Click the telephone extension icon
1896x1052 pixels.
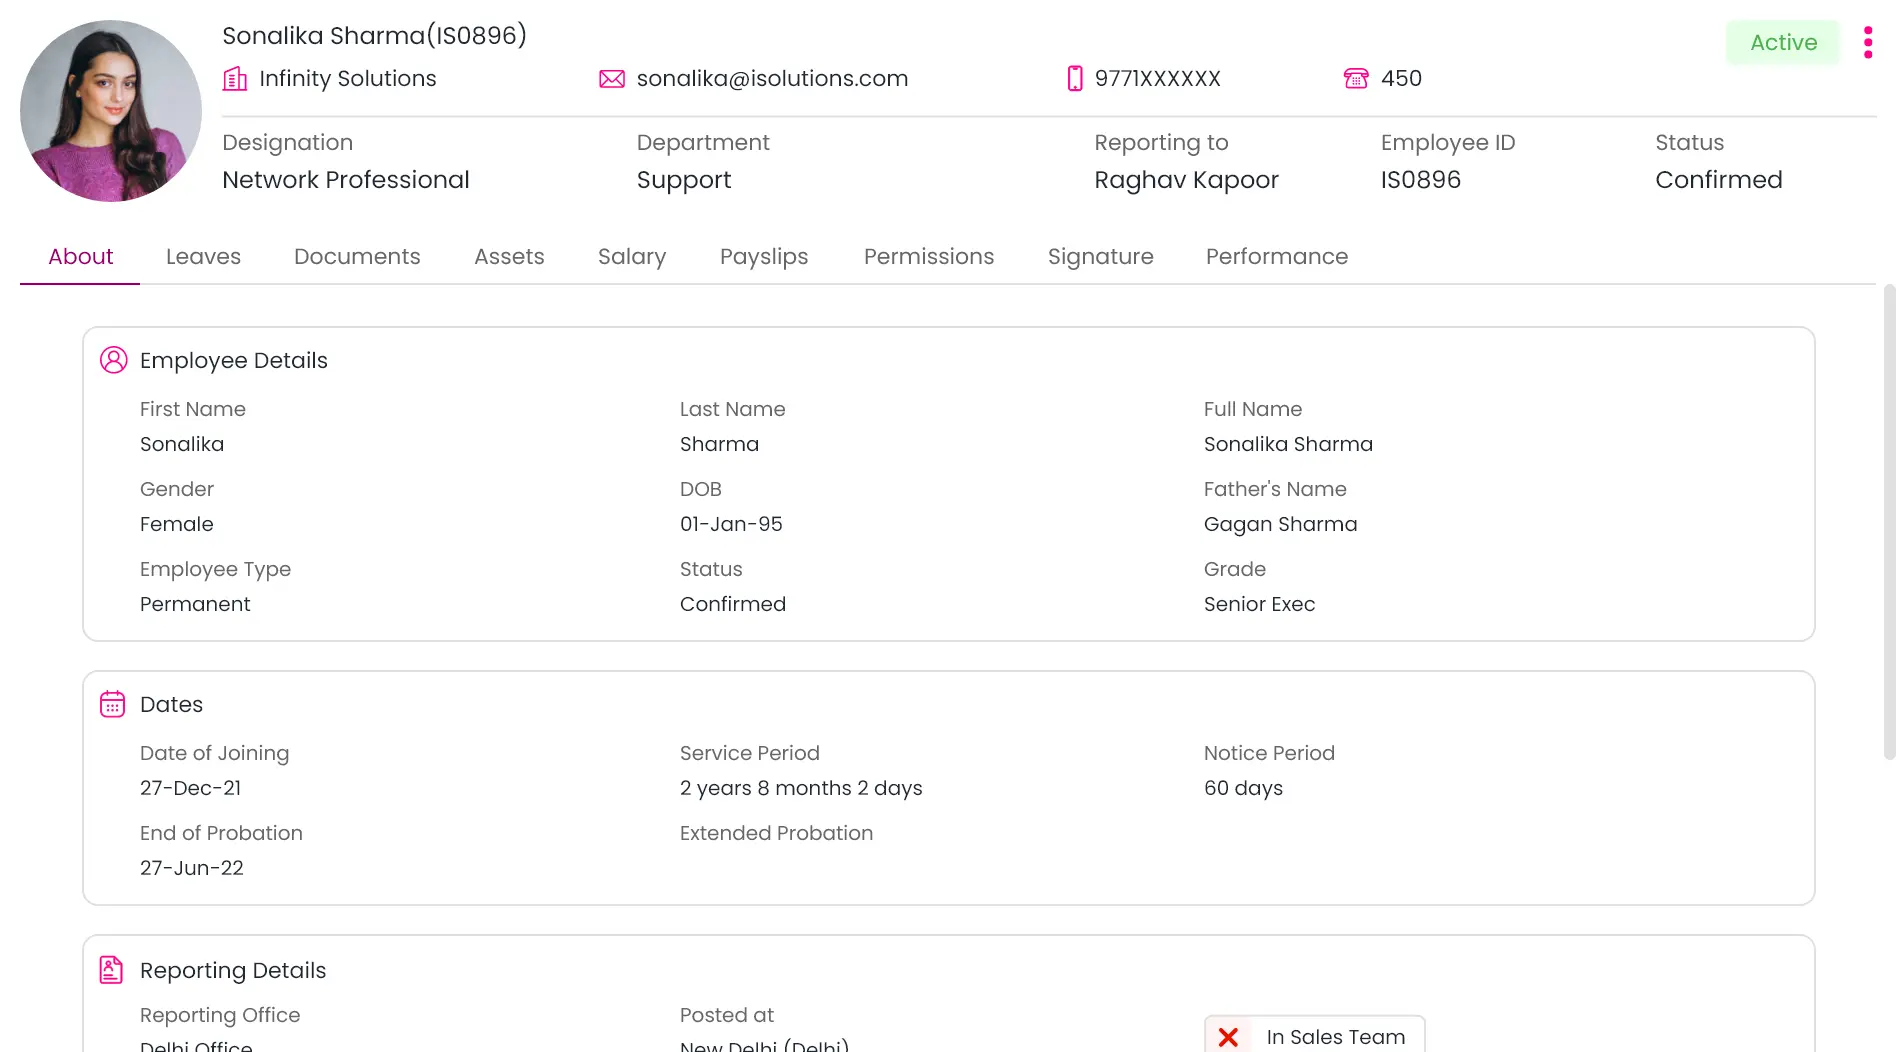1356,79
